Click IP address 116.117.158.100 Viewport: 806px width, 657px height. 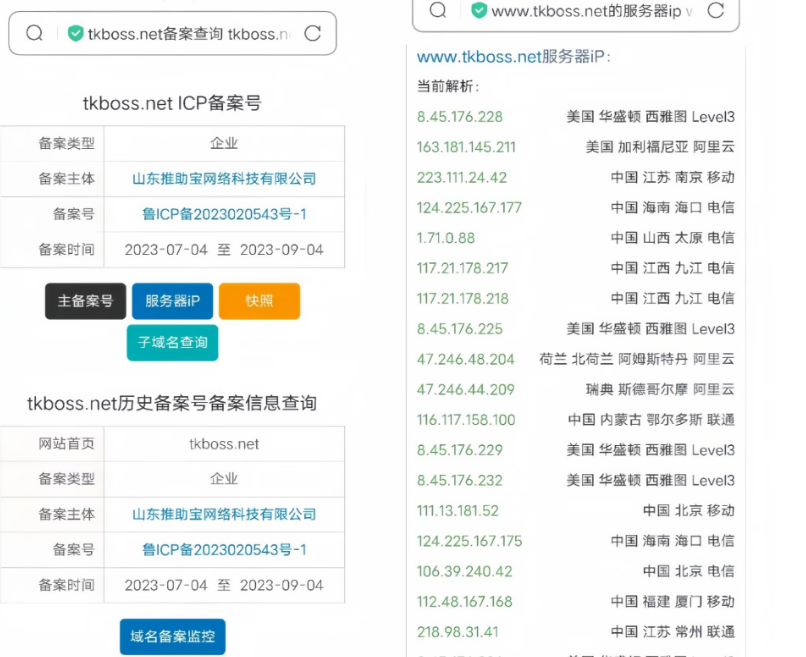pyautogui.click(x=466, y=420)
